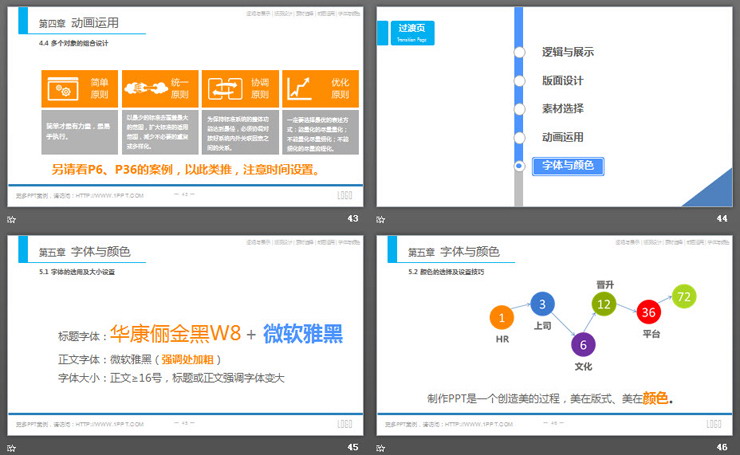This screenshot has height=455, width=740.
Task: Select slide 43 thumbnail about 动画运用
Action: (x=185, y=107)
